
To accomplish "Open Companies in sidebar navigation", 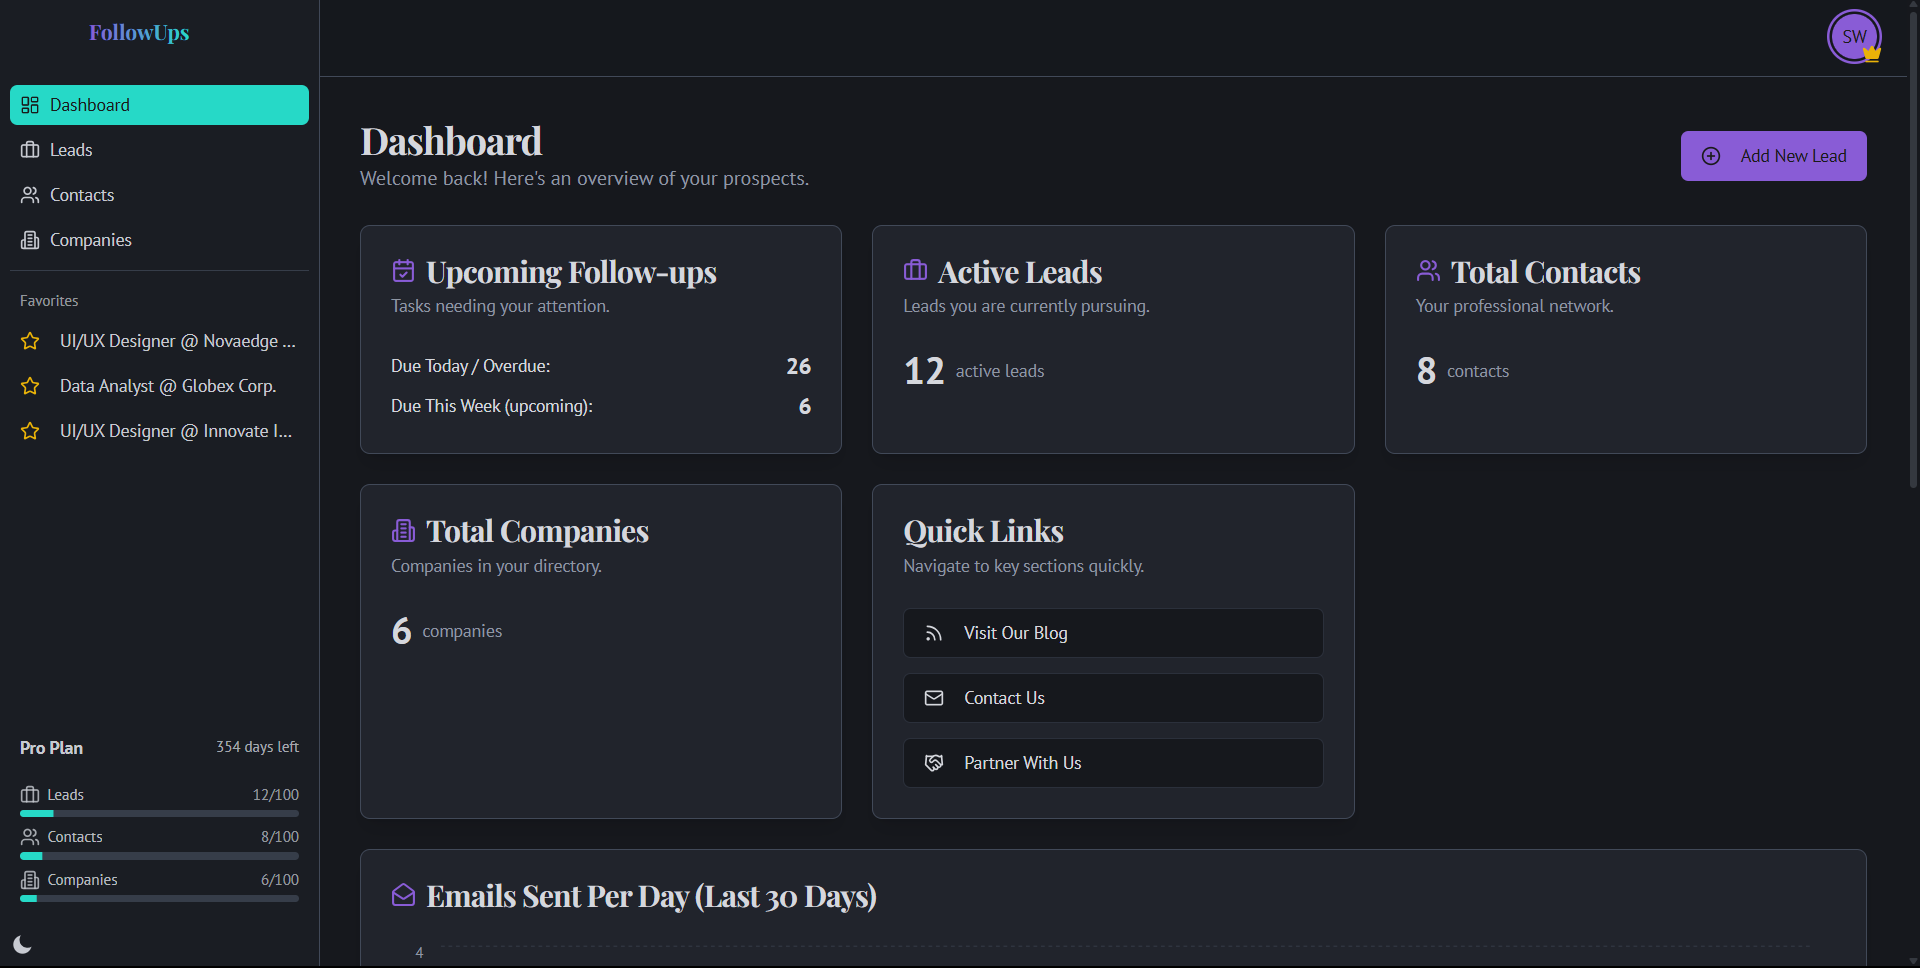I will click(159, 240).
